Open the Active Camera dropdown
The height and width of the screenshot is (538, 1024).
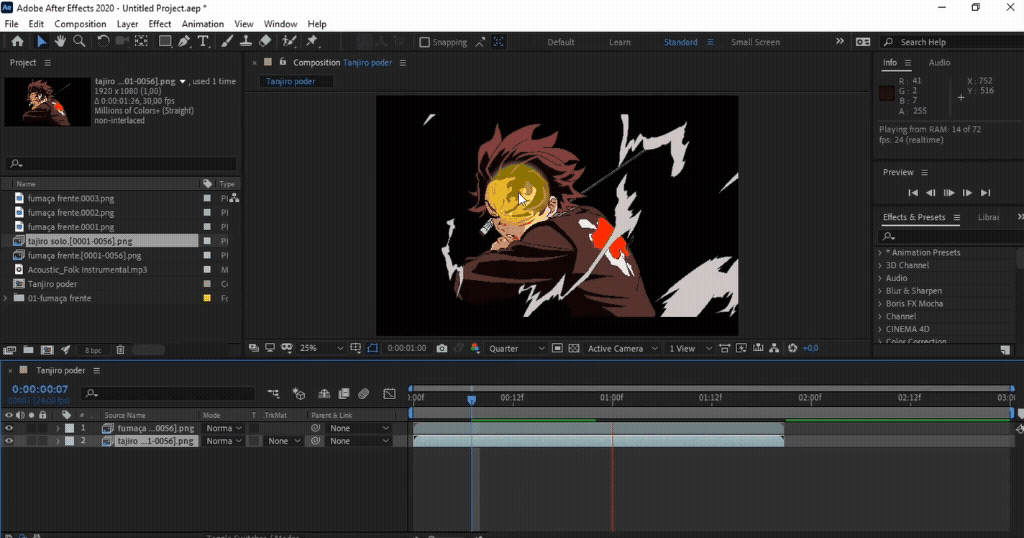[622, 349]
